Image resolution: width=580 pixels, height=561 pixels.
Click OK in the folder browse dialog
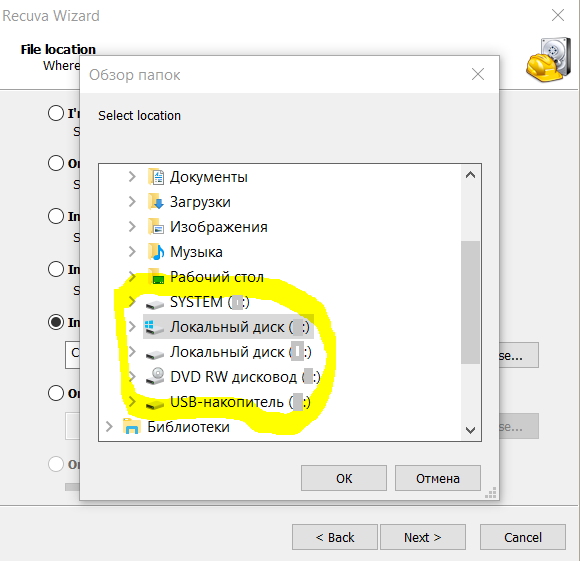(344, 478)
